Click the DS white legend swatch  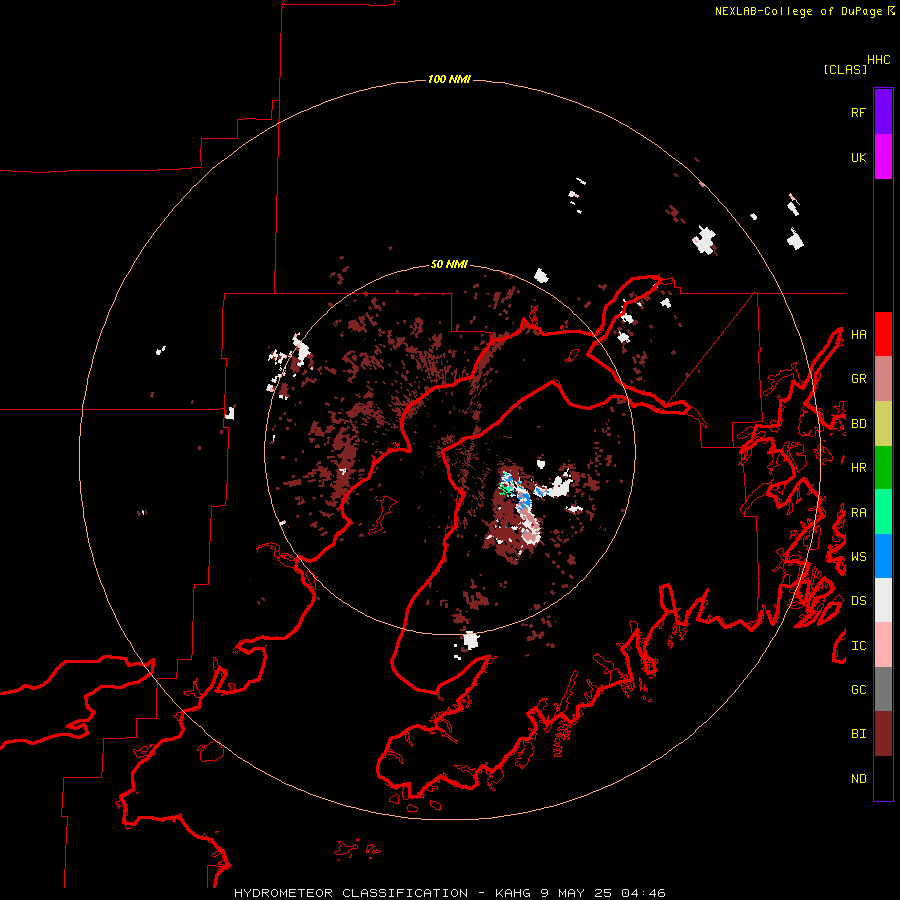tap(883, 600)
